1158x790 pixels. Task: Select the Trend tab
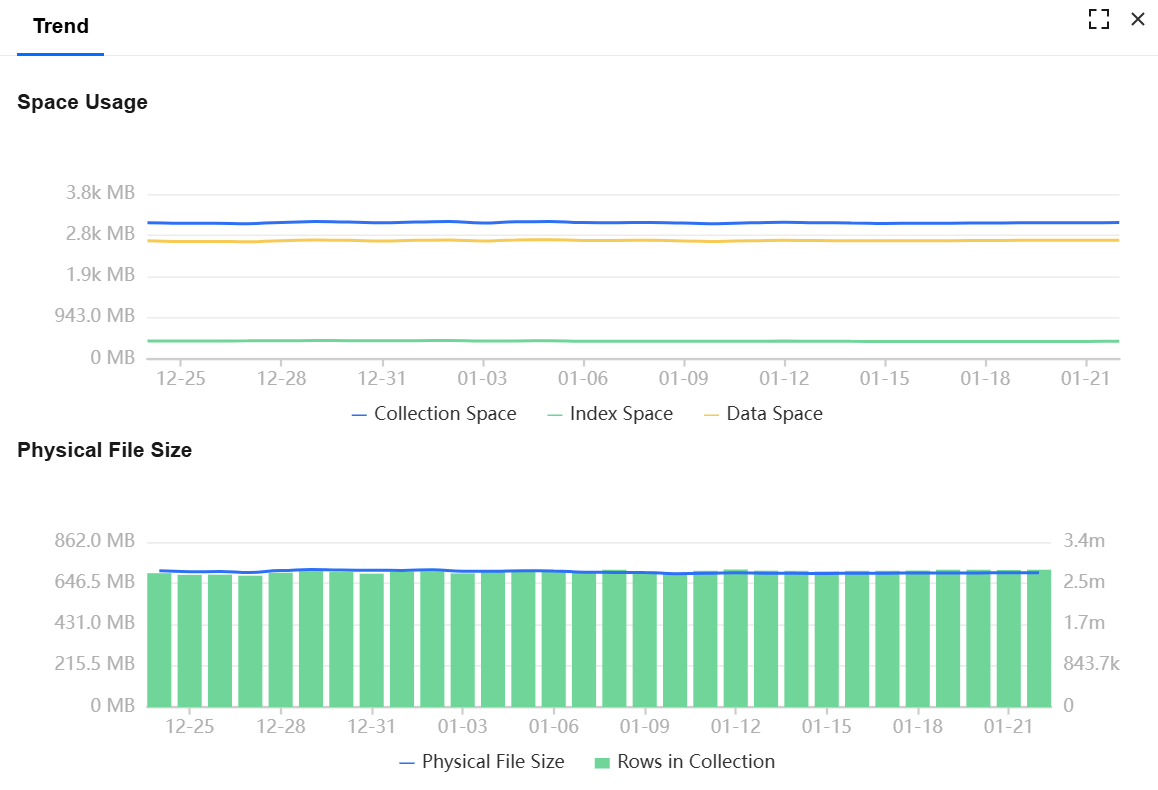61,27
